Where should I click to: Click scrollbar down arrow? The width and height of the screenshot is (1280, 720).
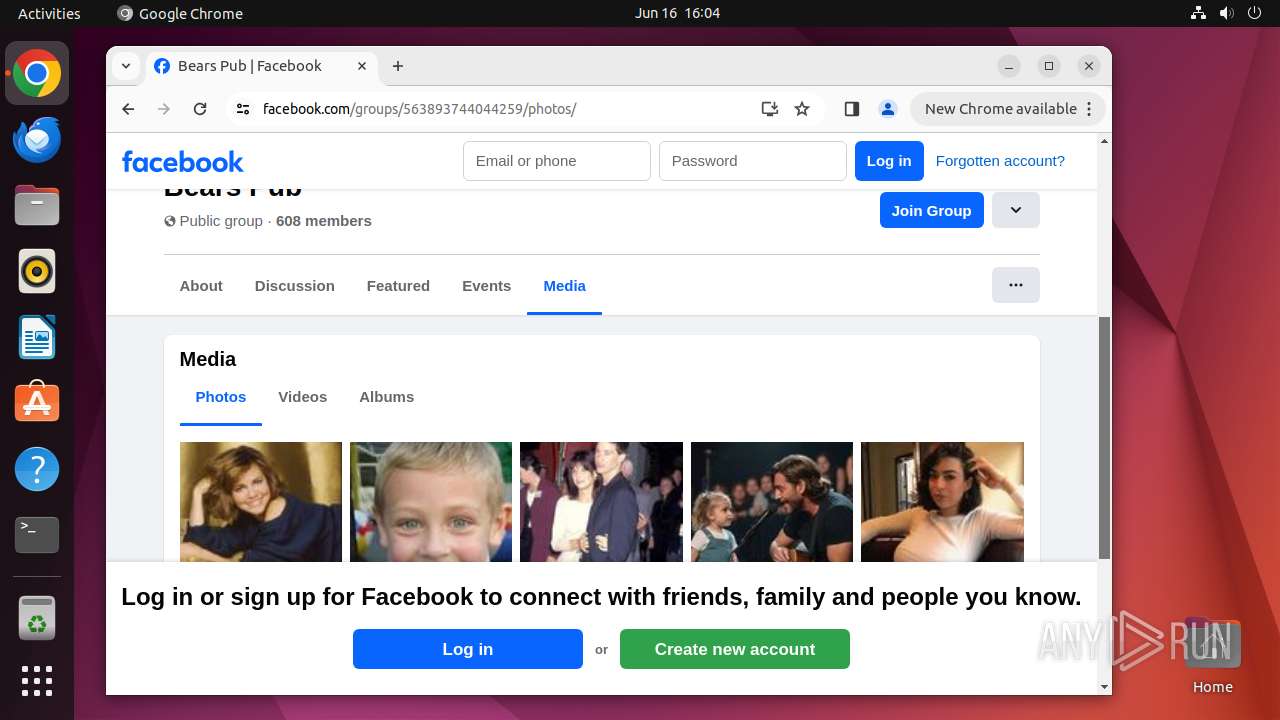pos(1105,687)
